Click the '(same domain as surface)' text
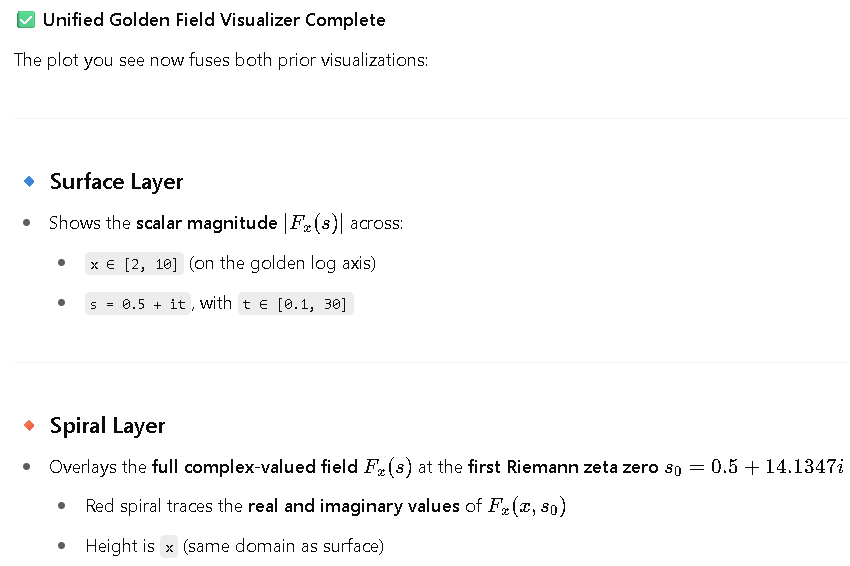Image resolution: width=850 pixels, height=566 pixels. tap(284, 546)
